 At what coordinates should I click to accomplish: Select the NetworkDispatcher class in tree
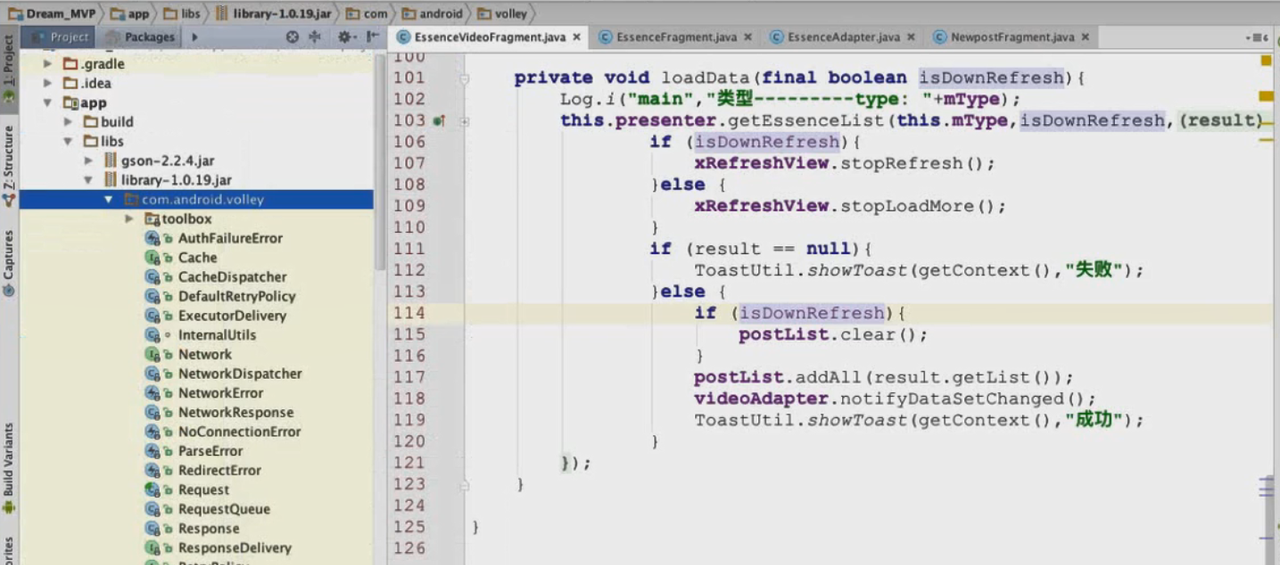239,374
